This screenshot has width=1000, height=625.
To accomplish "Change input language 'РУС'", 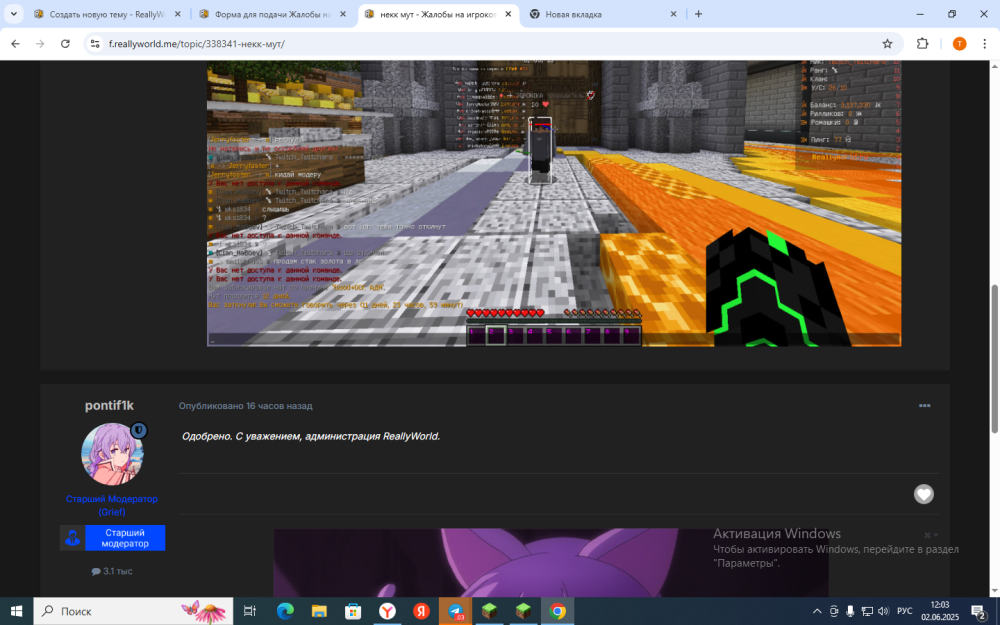I will tap(904, 611).
